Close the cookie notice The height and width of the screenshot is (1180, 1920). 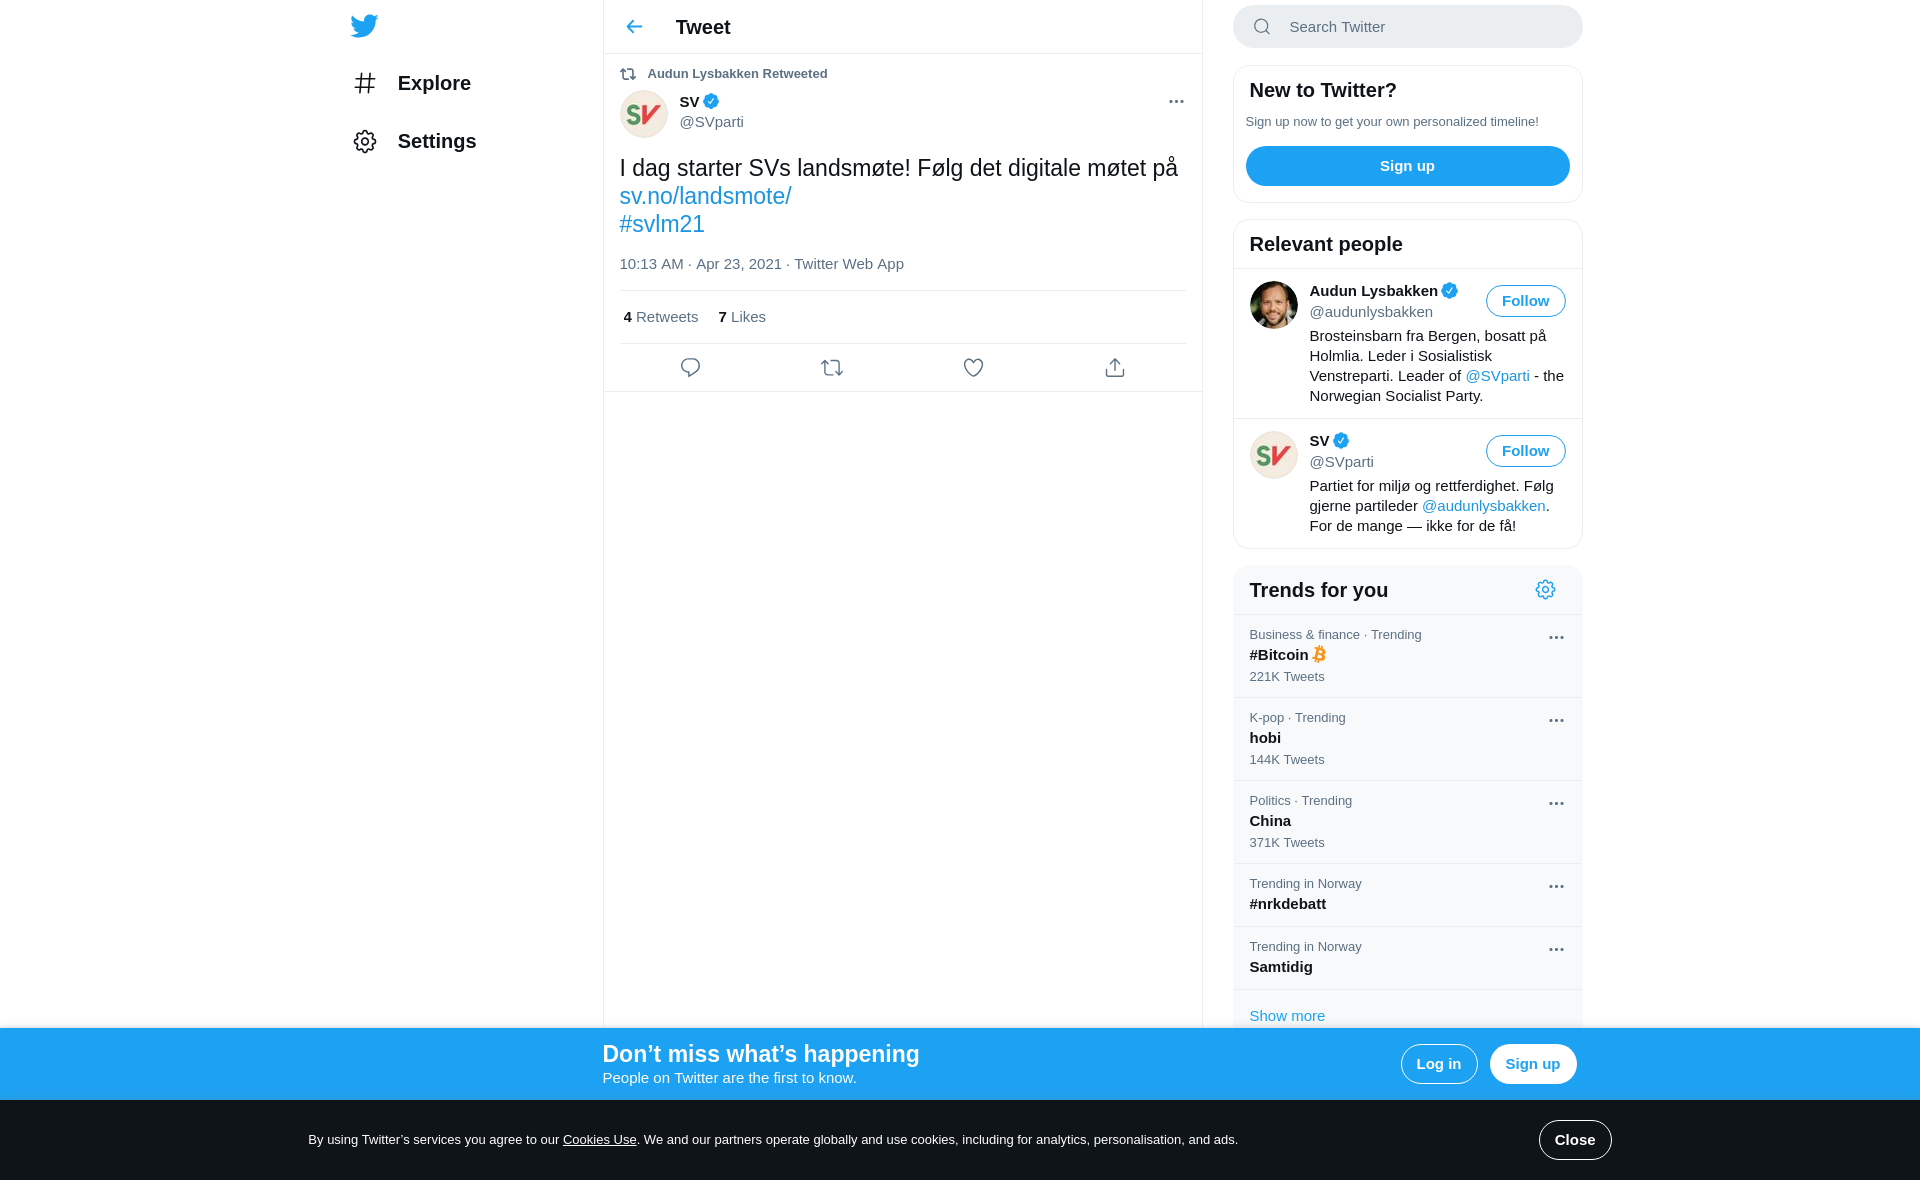click(1574, 1140)
